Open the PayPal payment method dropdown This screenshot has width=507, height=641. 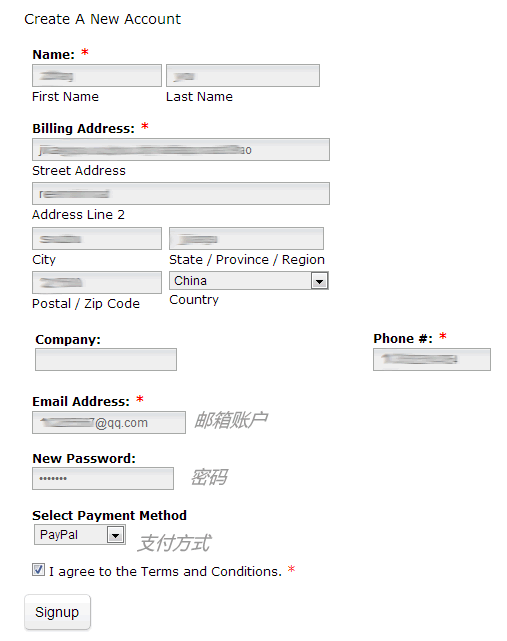pos(80,535)
